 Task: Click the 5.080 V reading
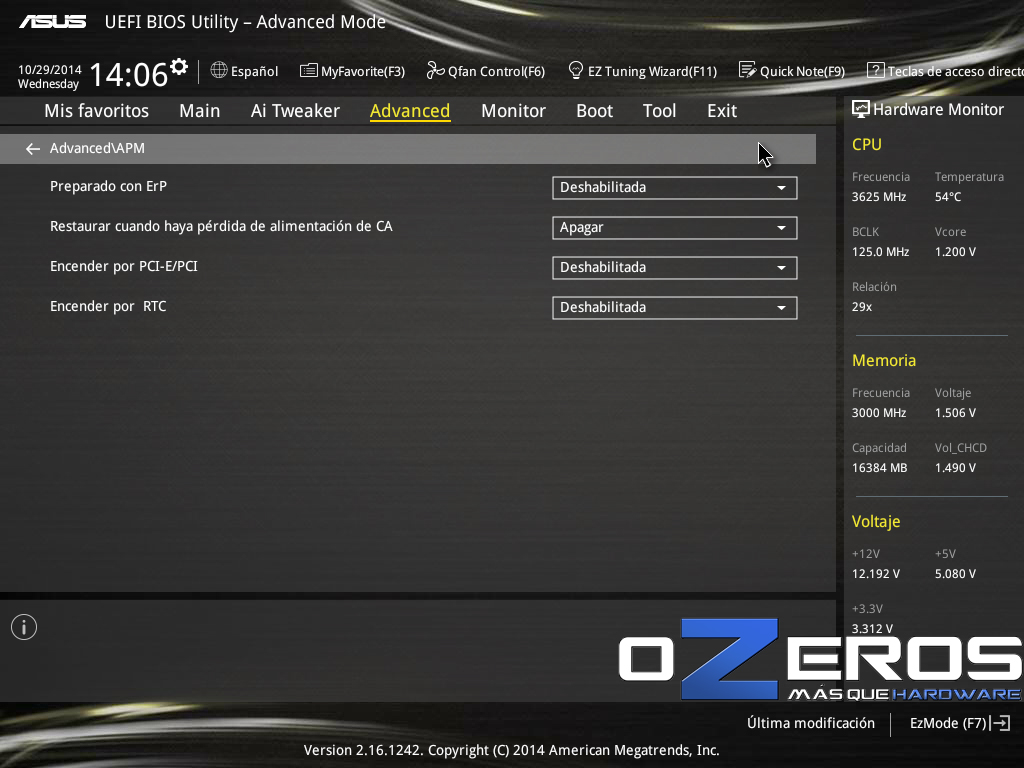click(x=955, y=573)
